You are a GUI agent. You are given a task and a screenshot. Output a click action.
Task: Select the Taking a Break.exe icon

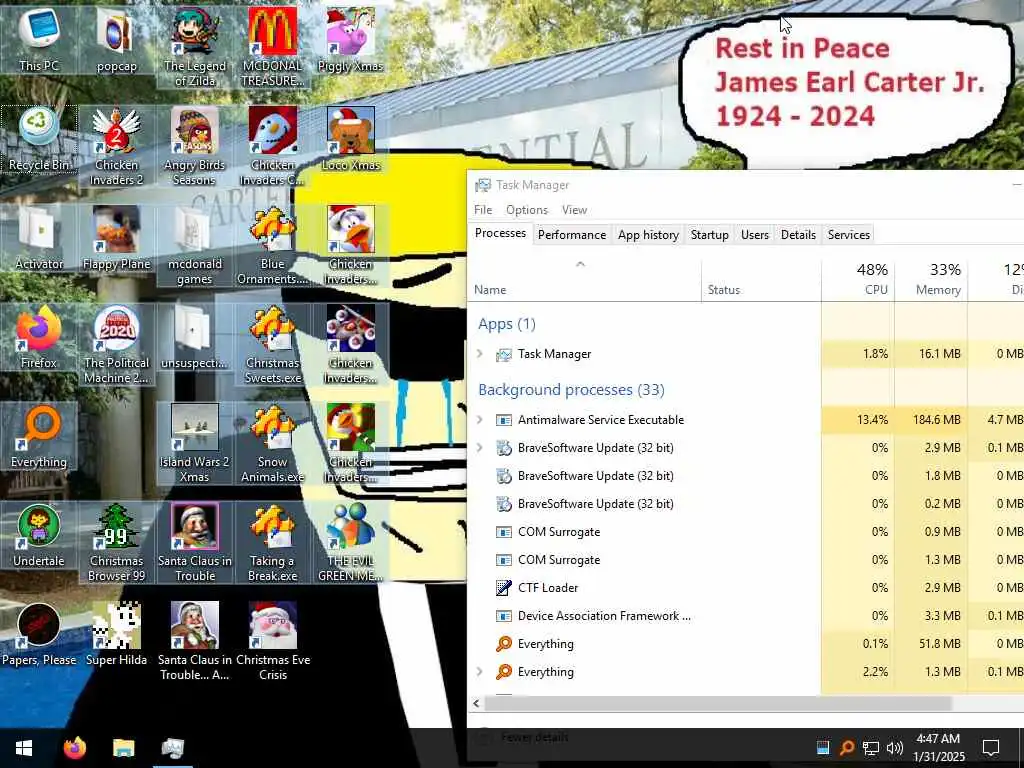272,543
